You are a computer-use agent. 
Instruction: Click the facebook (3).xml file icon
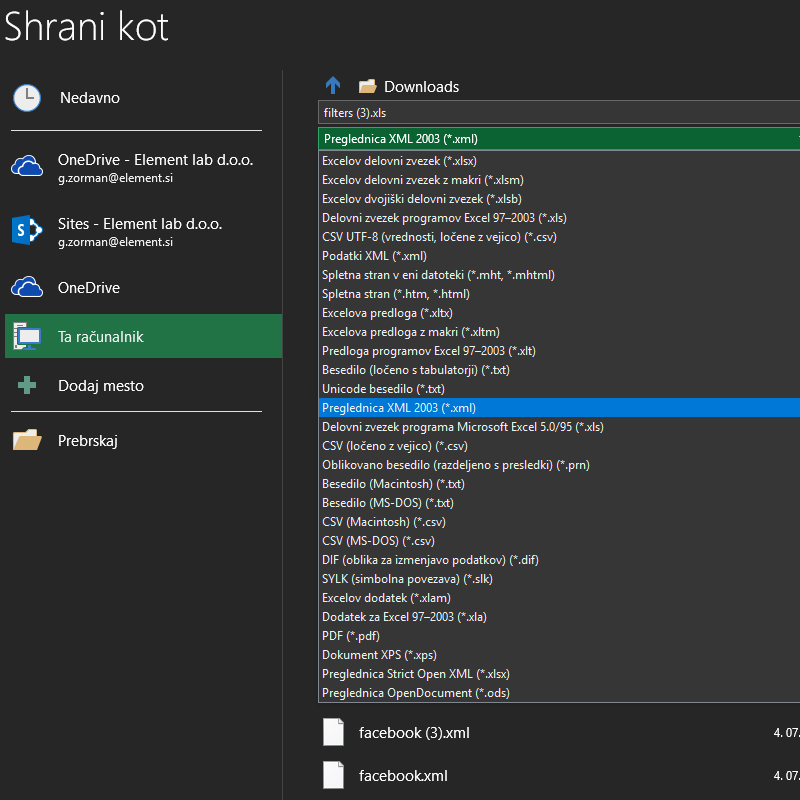[x=333, y=732]
